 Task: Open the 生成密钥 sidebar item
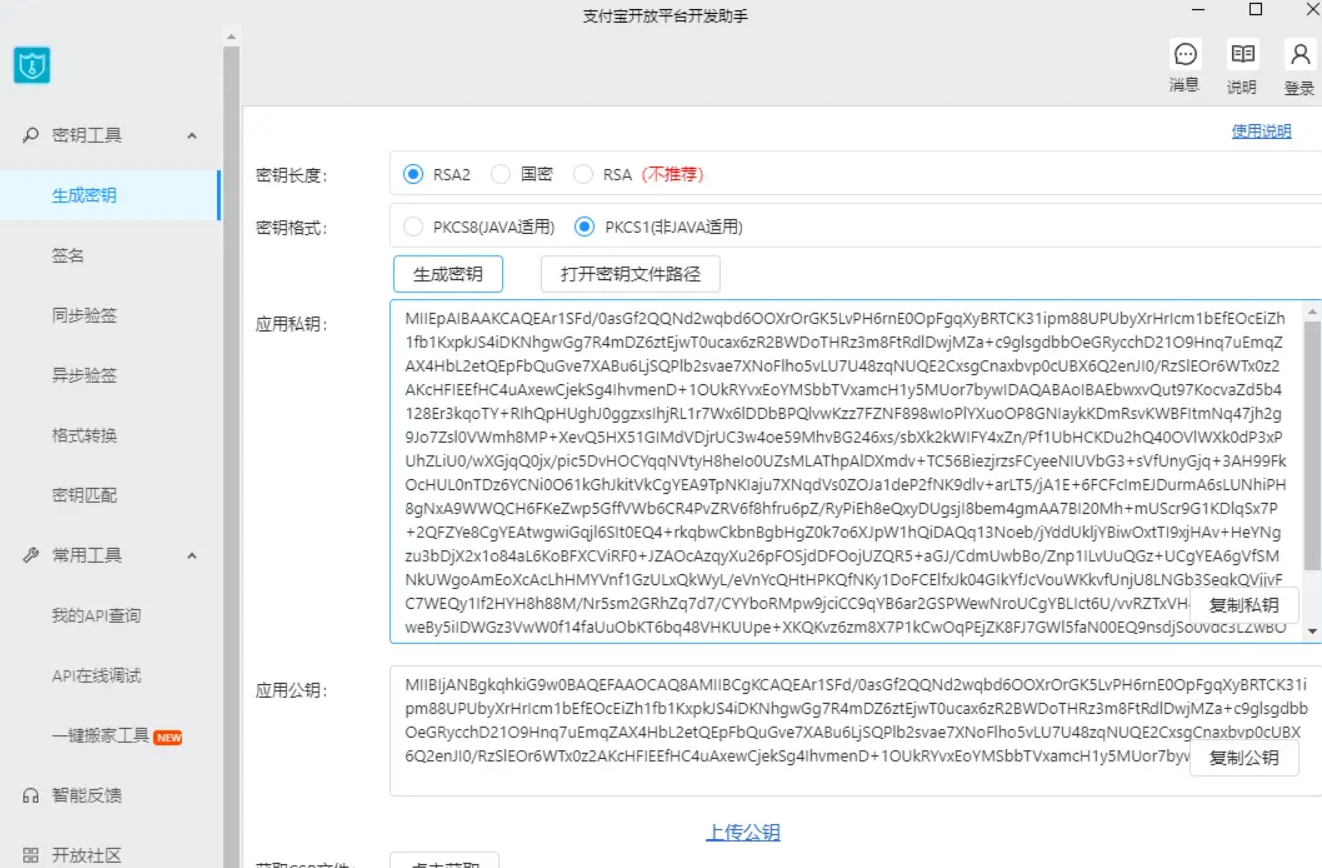pos(110,195)
